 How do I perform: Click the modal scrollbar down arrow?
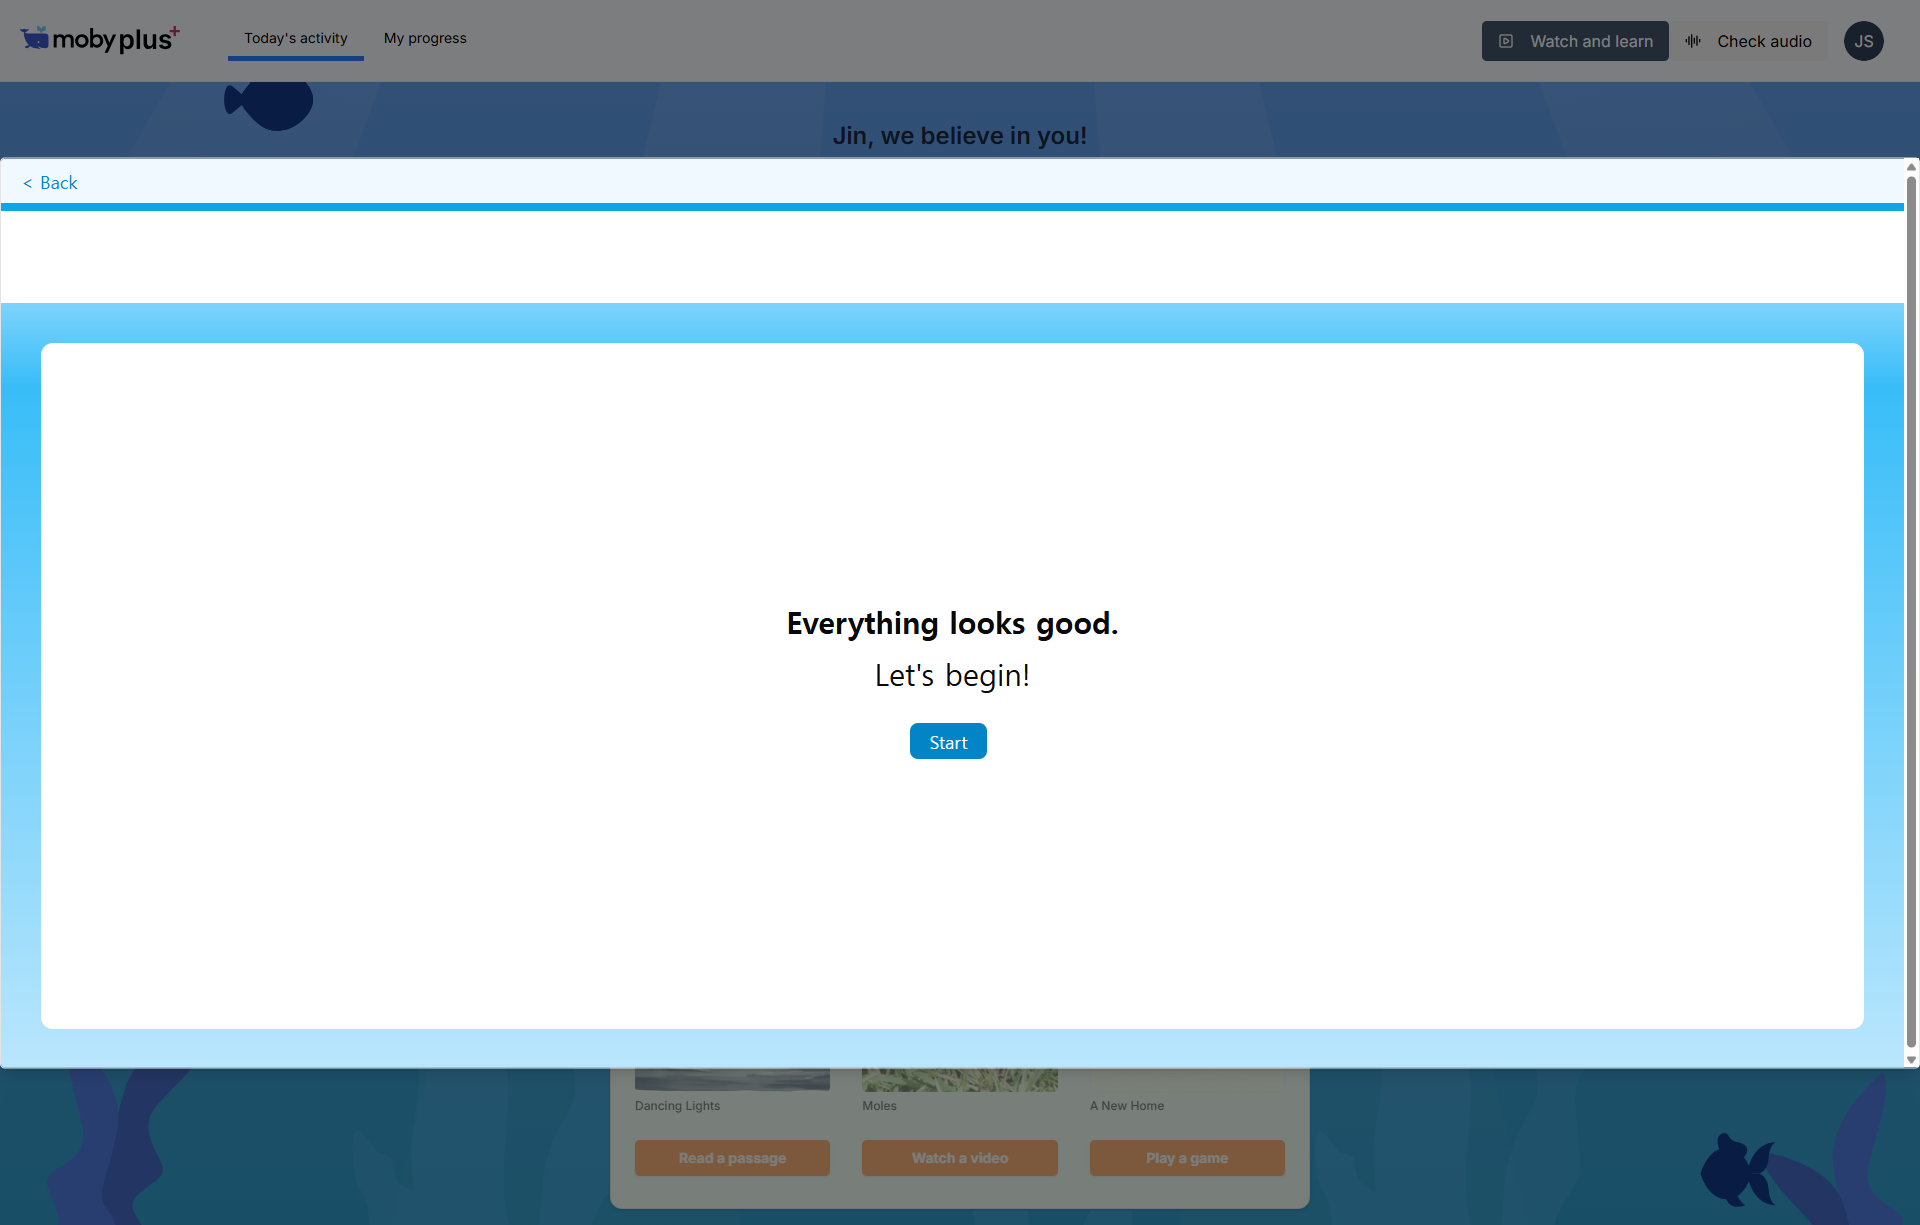pyautogui.click(x=1911, y=1060)
